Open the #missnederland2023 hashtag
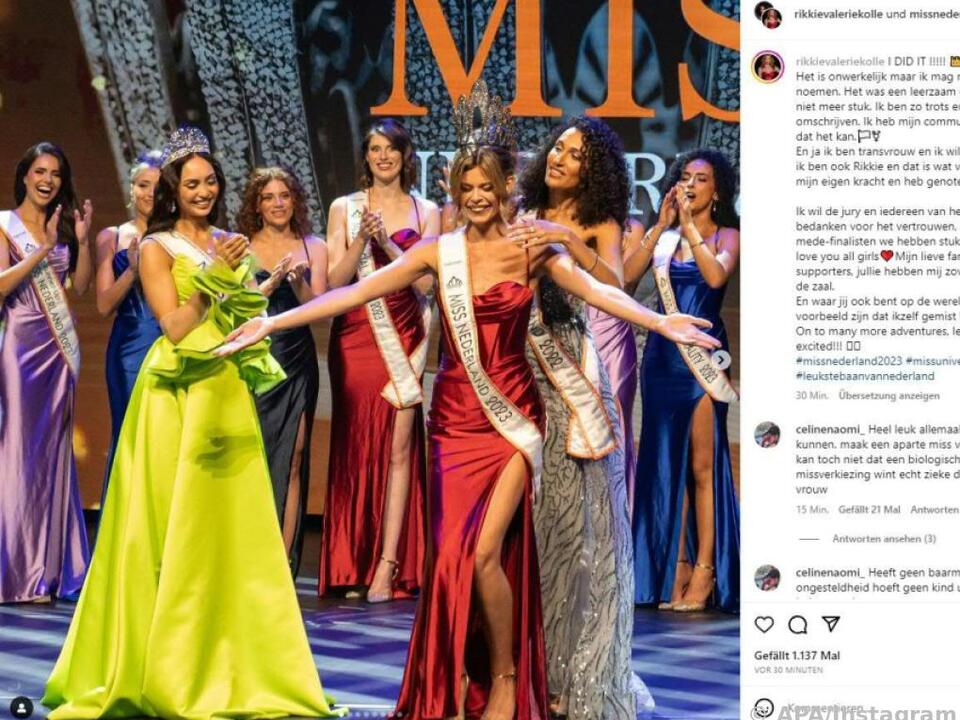Viewport: 960px width, 720px height. click(x=849, y=361)
